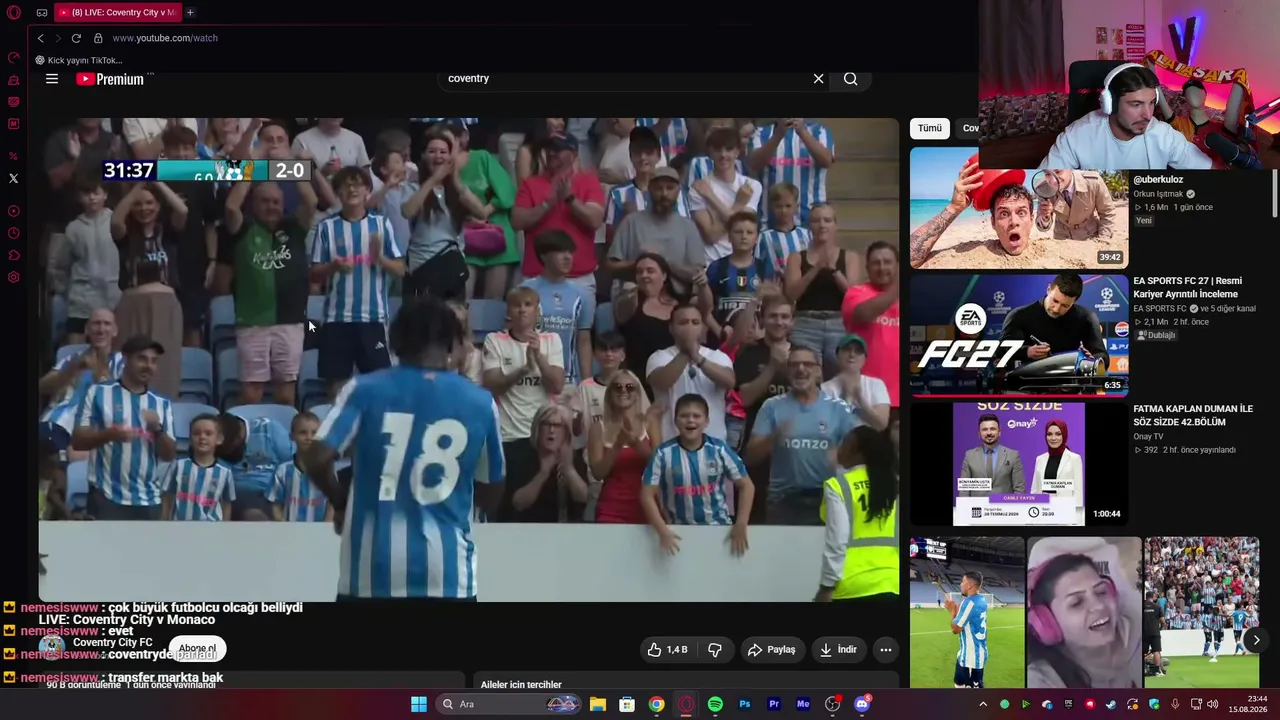Show site security info via lock icon
Image resolution: width=1280 pixels, height=720 pixels.
tap(98, 38)
